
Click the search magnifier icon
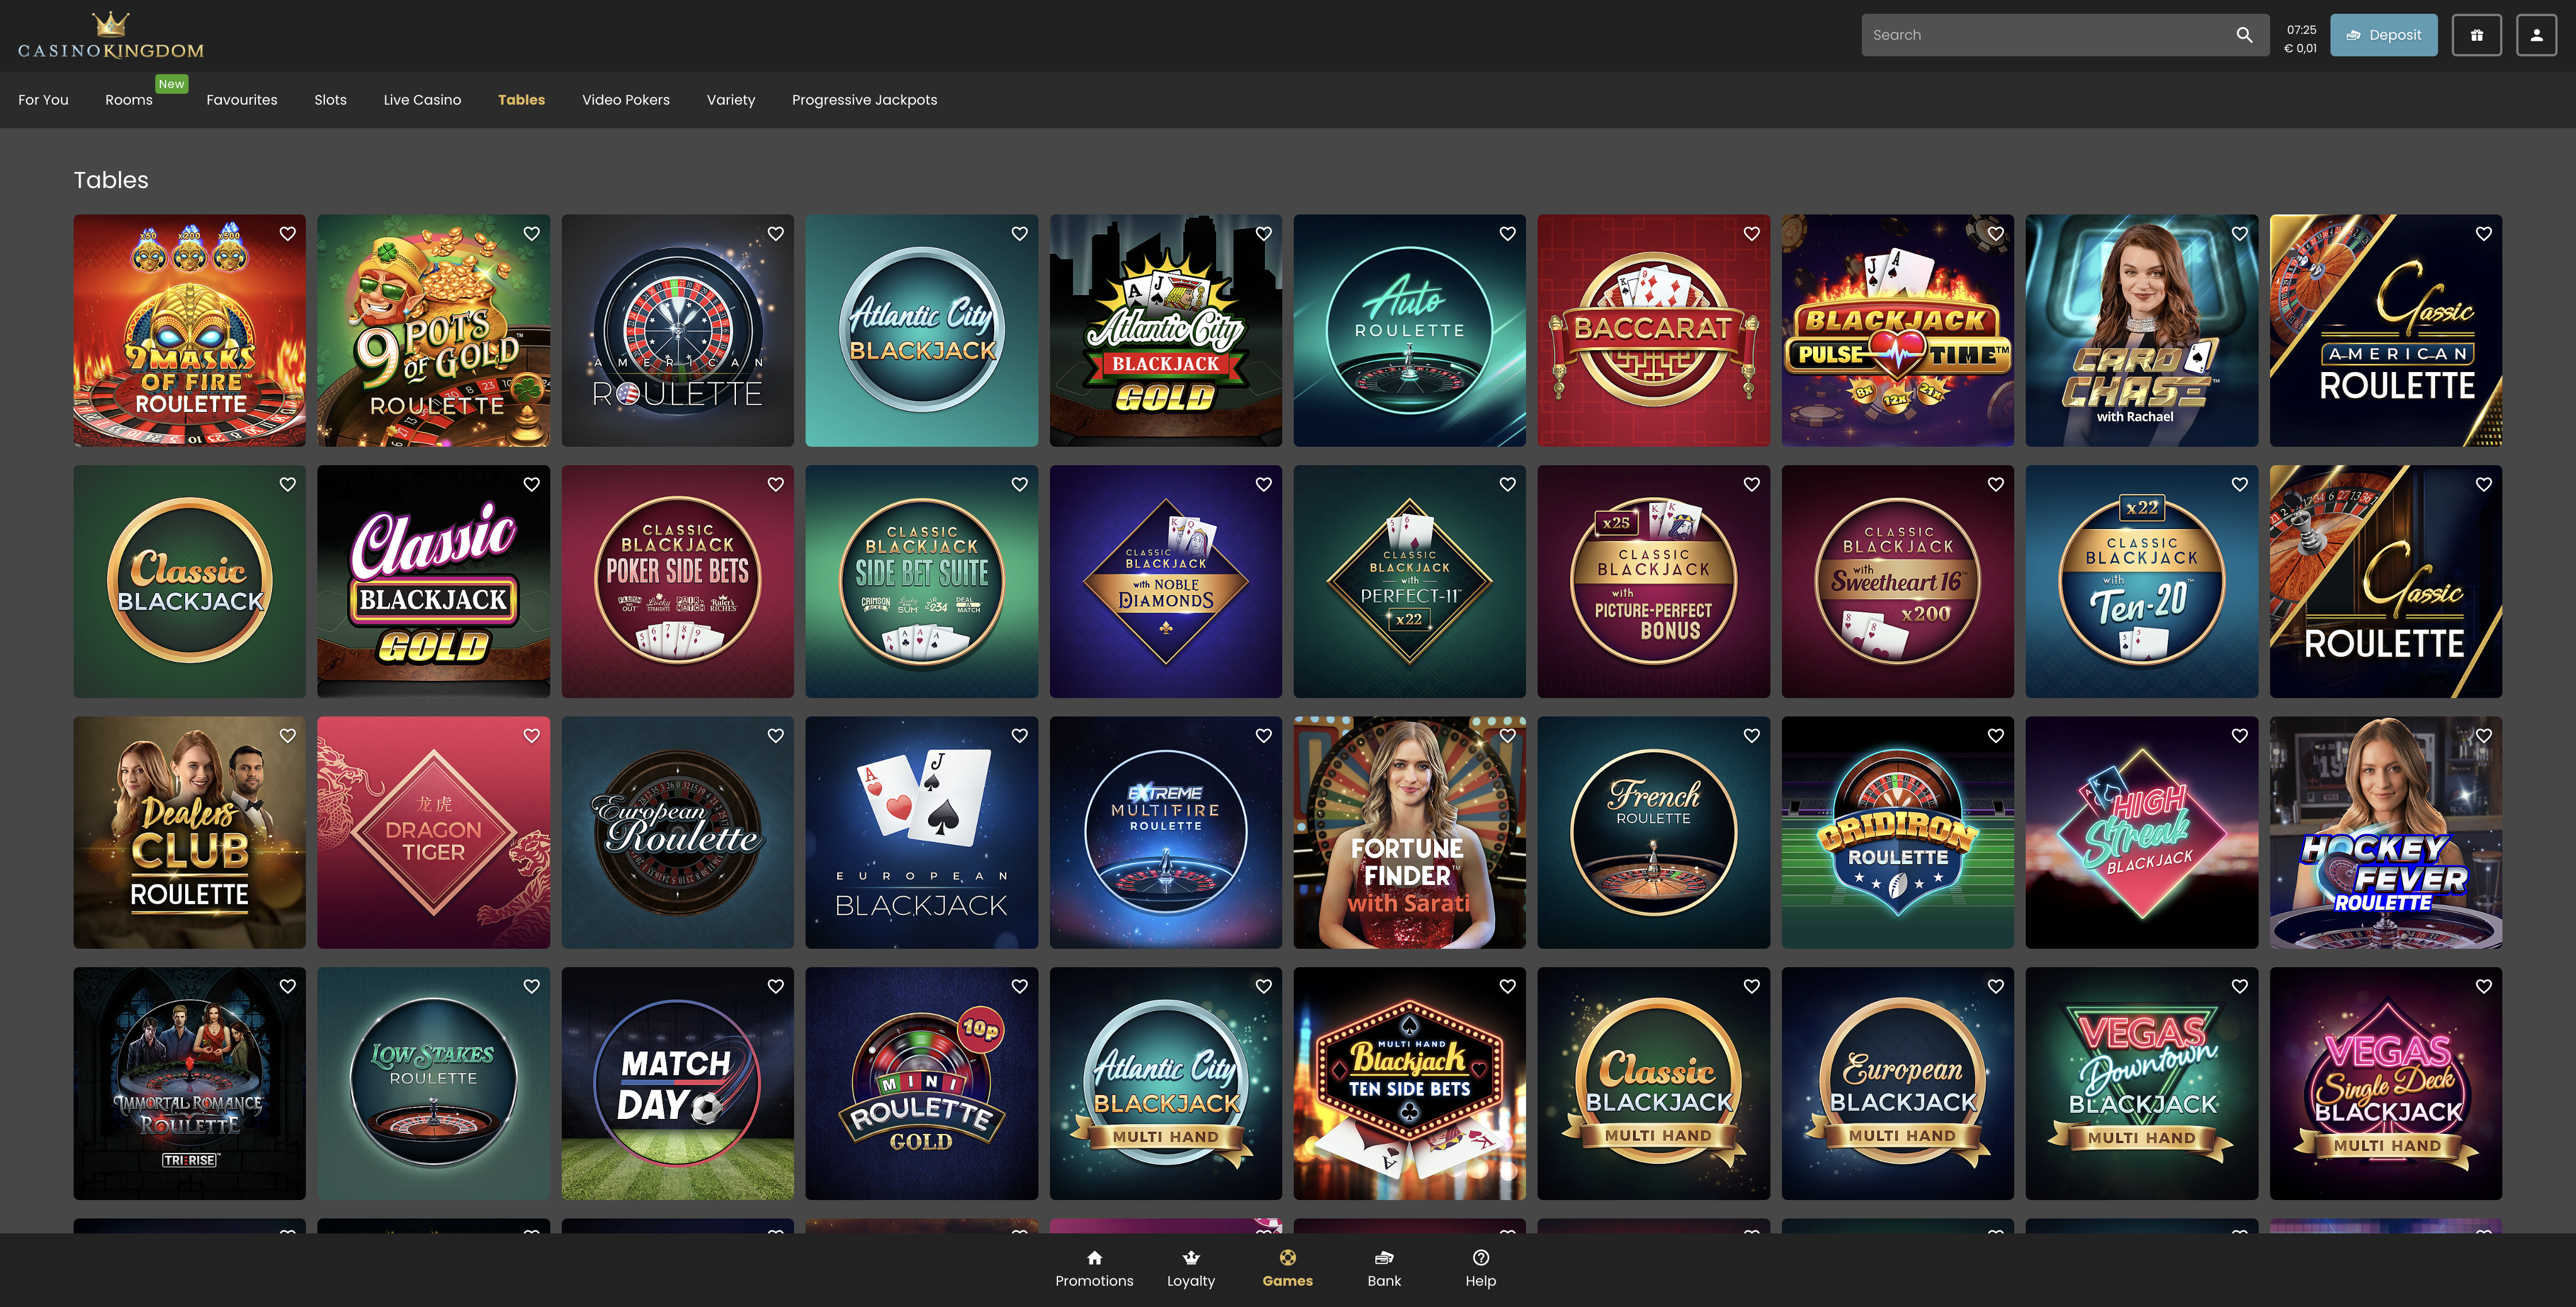point(2244,35)
